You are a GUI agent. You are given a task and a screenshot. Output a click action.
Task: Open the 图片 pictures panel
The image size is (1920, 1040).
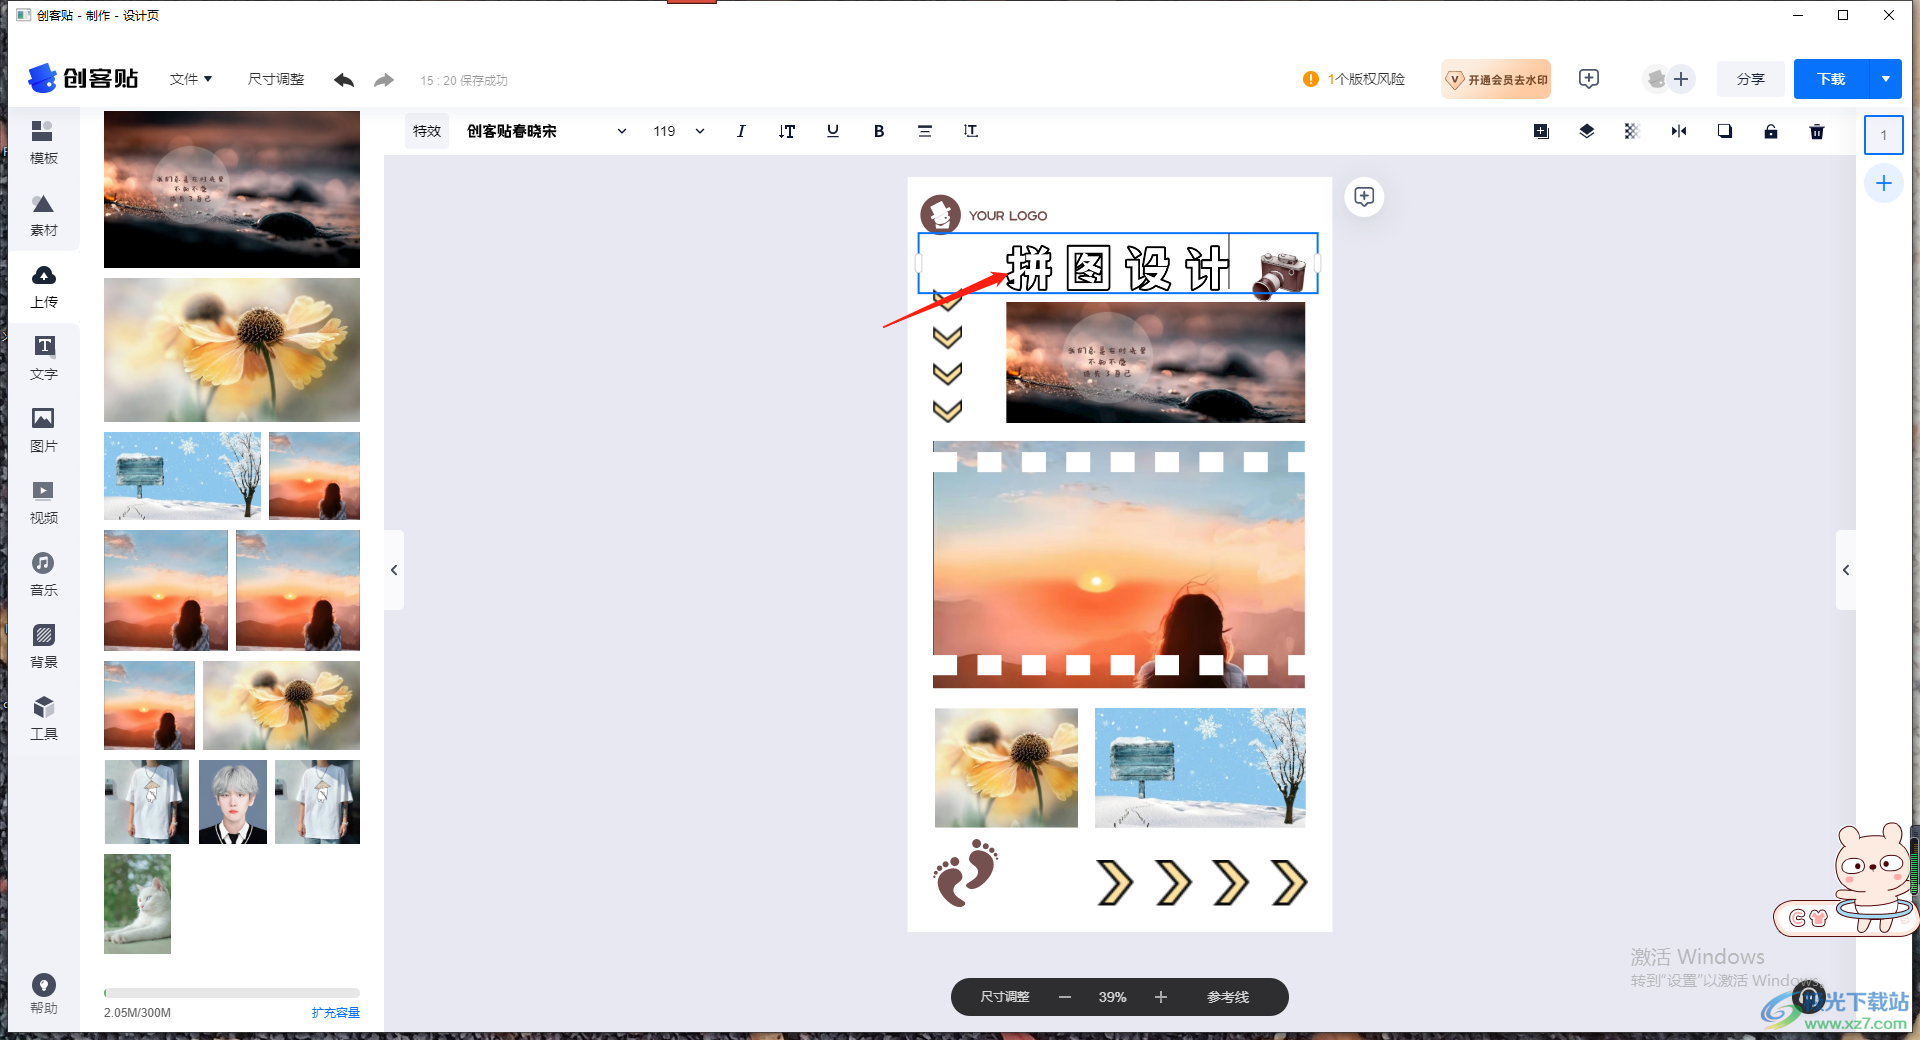pos(43,431)
